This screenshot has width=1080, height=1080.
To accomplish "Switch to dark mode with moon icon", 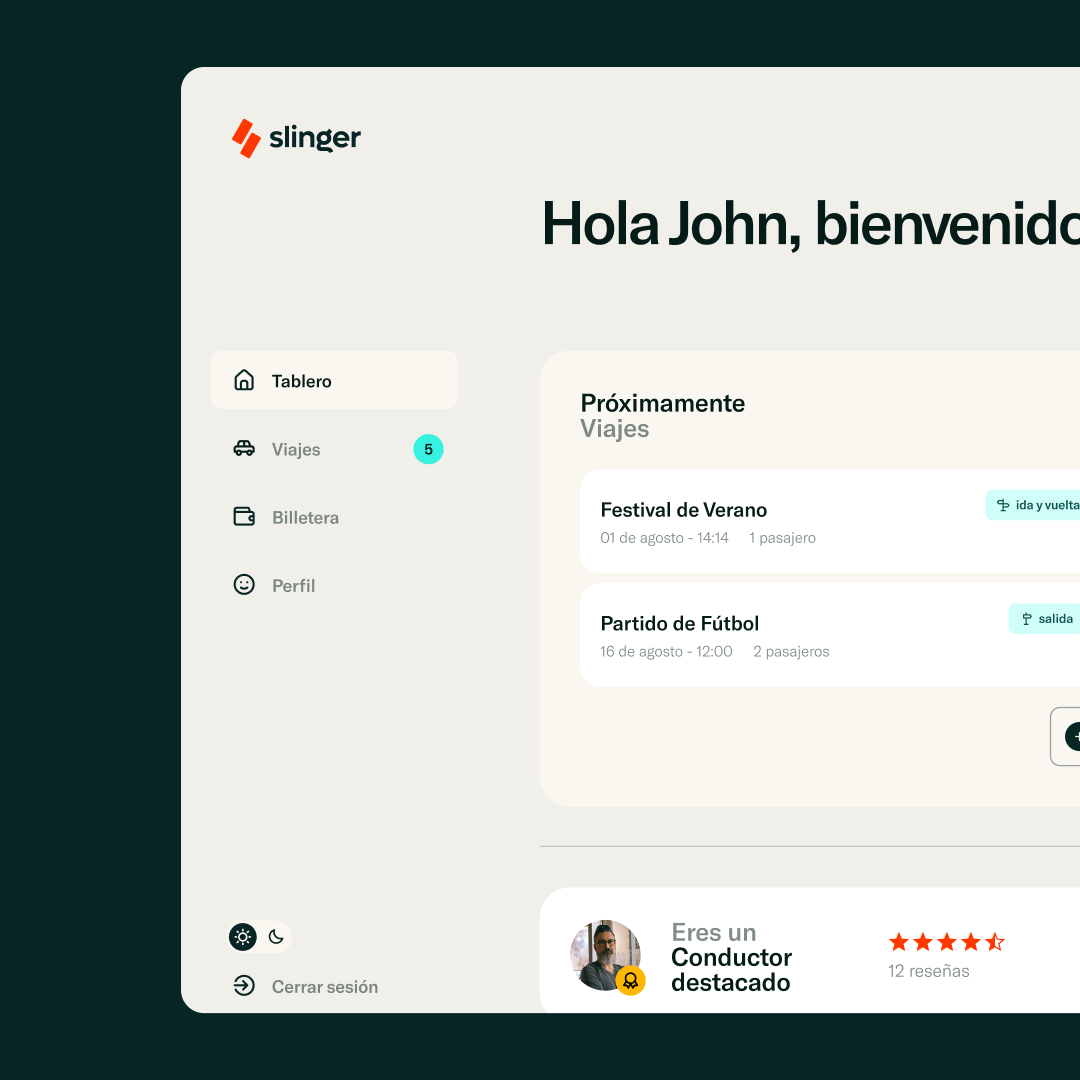I will pos(276,937).
